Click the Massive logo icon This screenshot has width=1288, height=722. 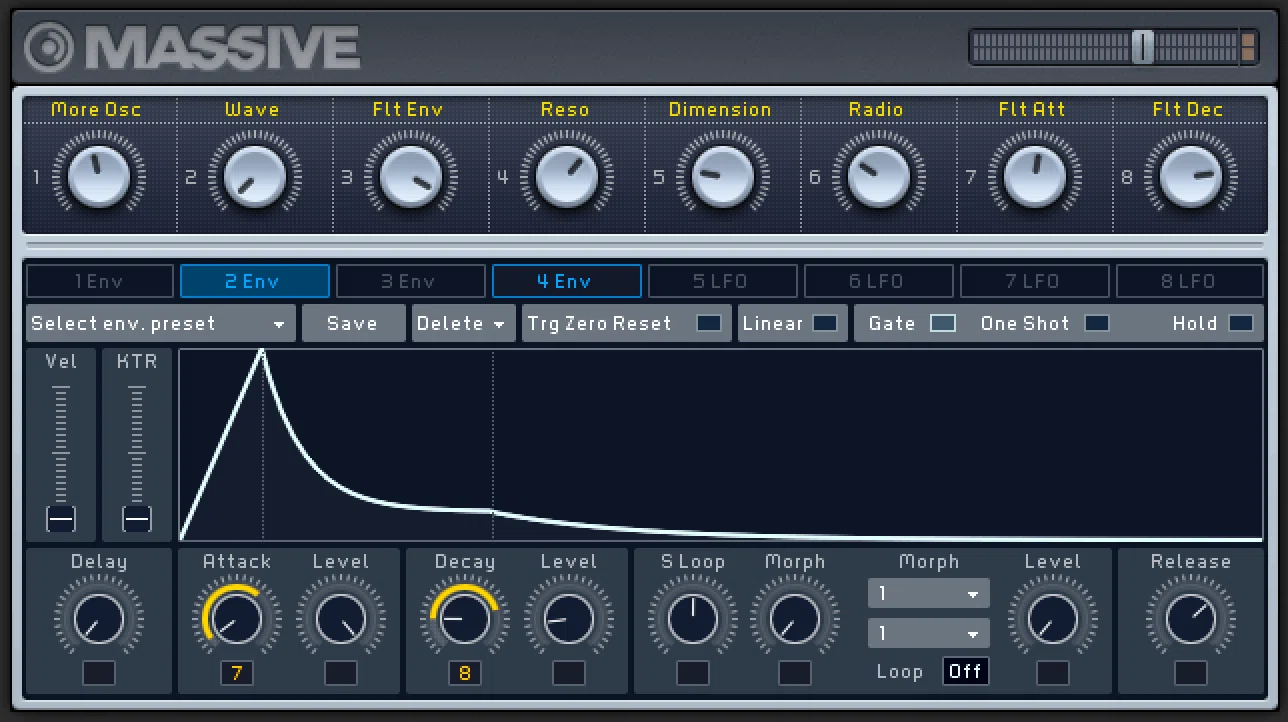point(47,46)
